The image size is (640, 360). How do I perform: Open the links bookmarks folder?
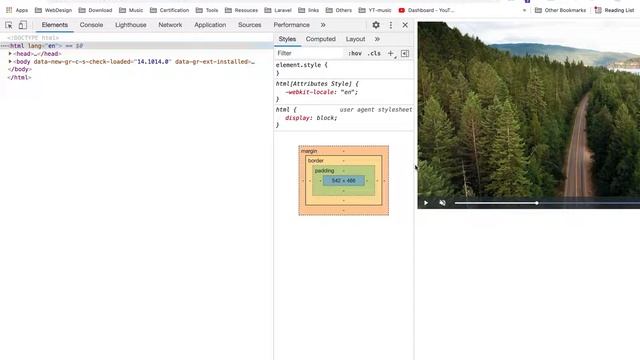coord(309,10)
